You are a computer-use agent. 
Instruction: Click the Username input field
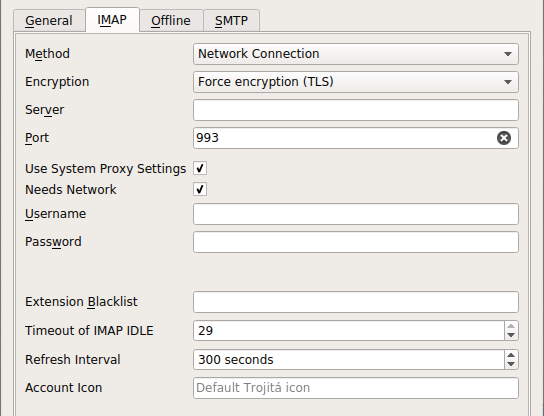pyautogui.click(x=356, y=214)
